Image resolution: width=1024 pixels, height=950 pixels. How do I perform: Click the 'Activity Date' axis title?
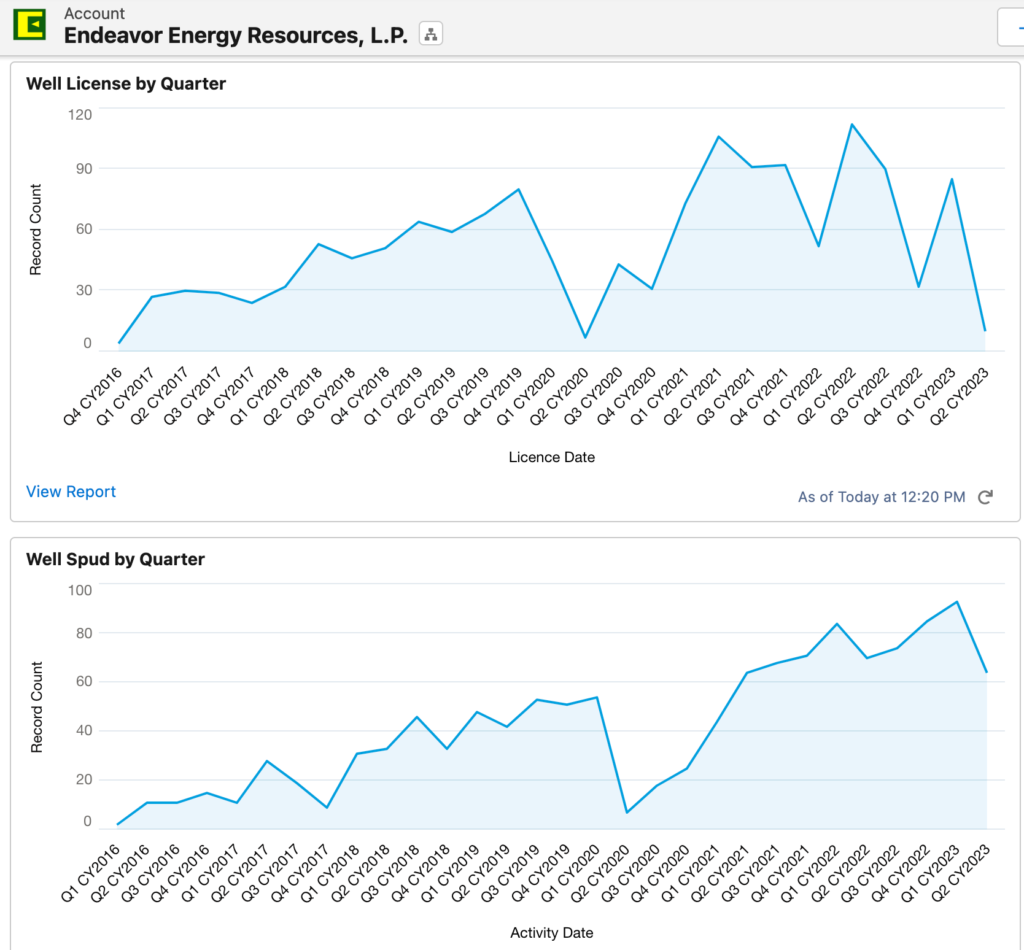pos(552,933)
